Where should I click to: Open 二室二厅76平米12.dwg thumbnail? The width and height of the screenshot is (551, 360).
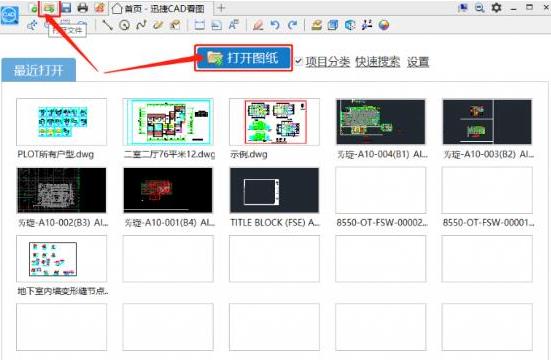click(x=168, y=122)
